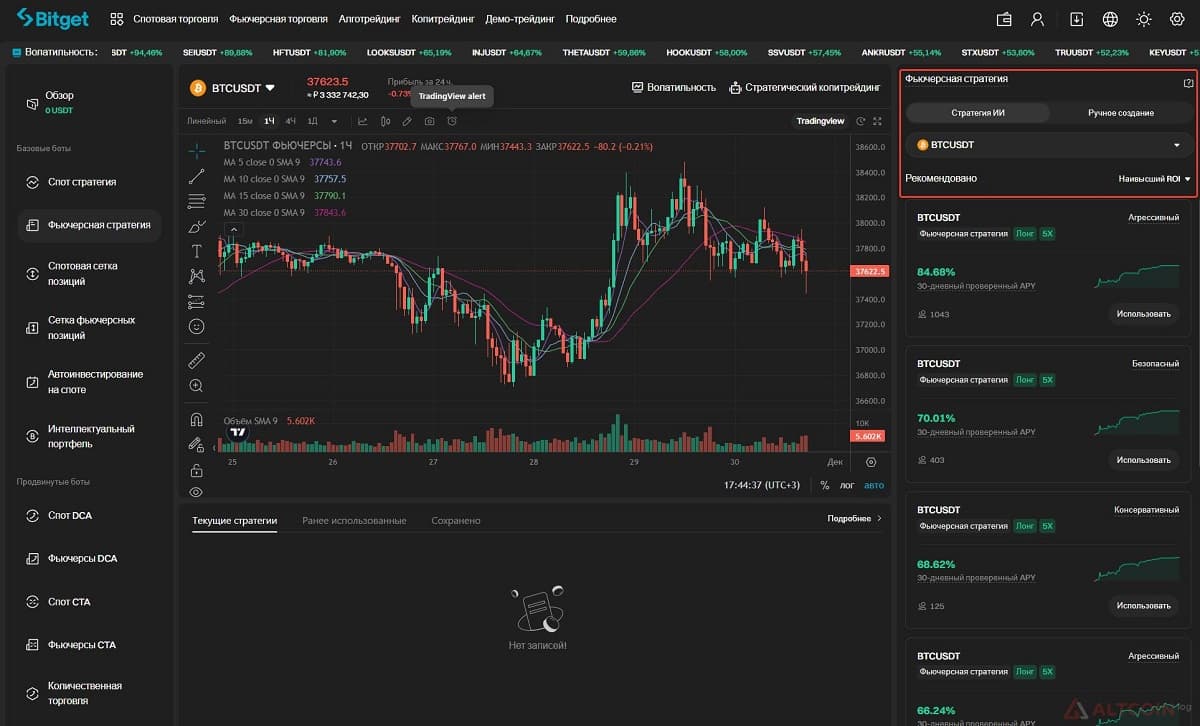
Task: Open the apps grid icon next to logo
Action: click(117, 19)
